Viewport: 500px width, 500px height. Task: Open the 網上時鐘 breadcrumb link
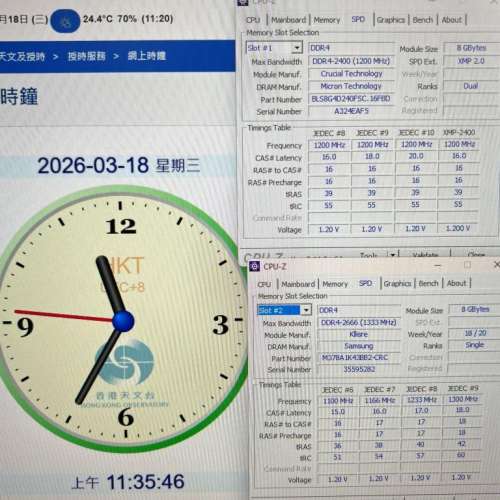click(147, 55)
